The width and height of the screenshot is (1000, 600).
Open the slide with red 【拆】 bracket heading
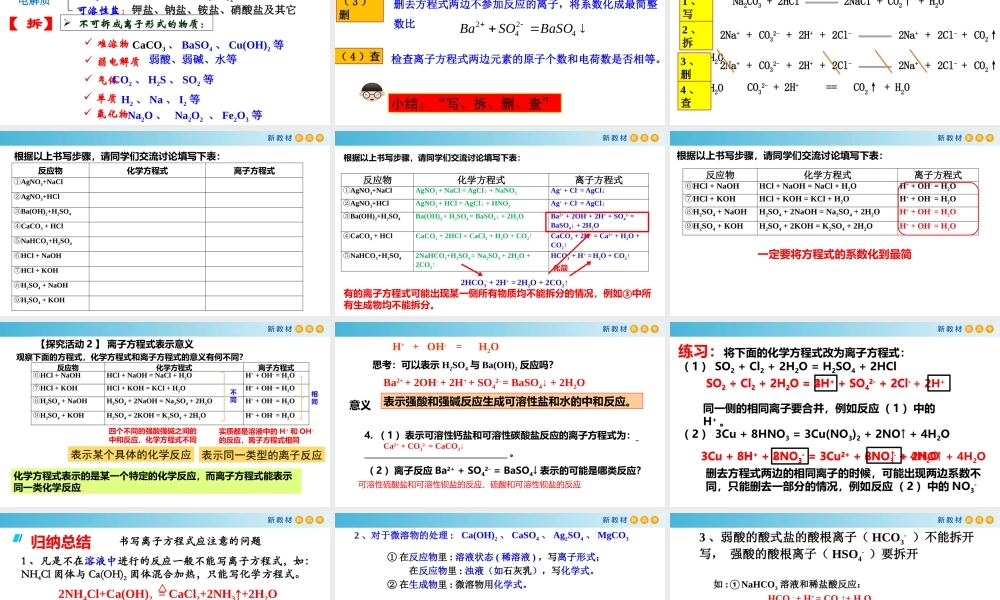165,62
